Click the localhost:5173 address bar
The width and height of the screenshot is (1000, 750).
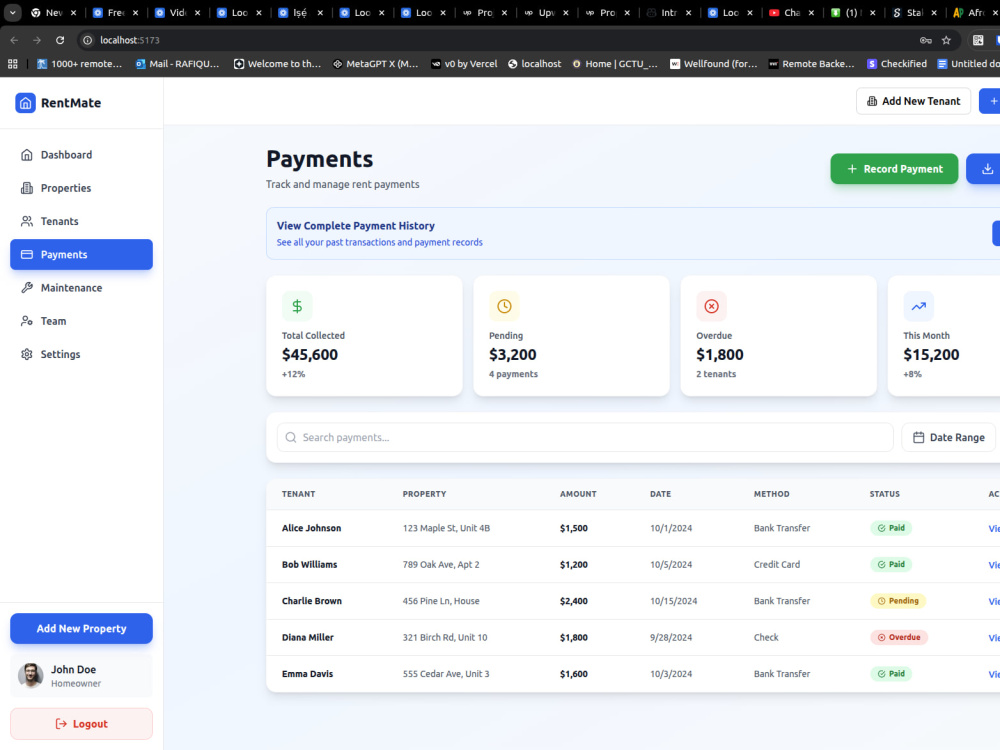point(497,40)
